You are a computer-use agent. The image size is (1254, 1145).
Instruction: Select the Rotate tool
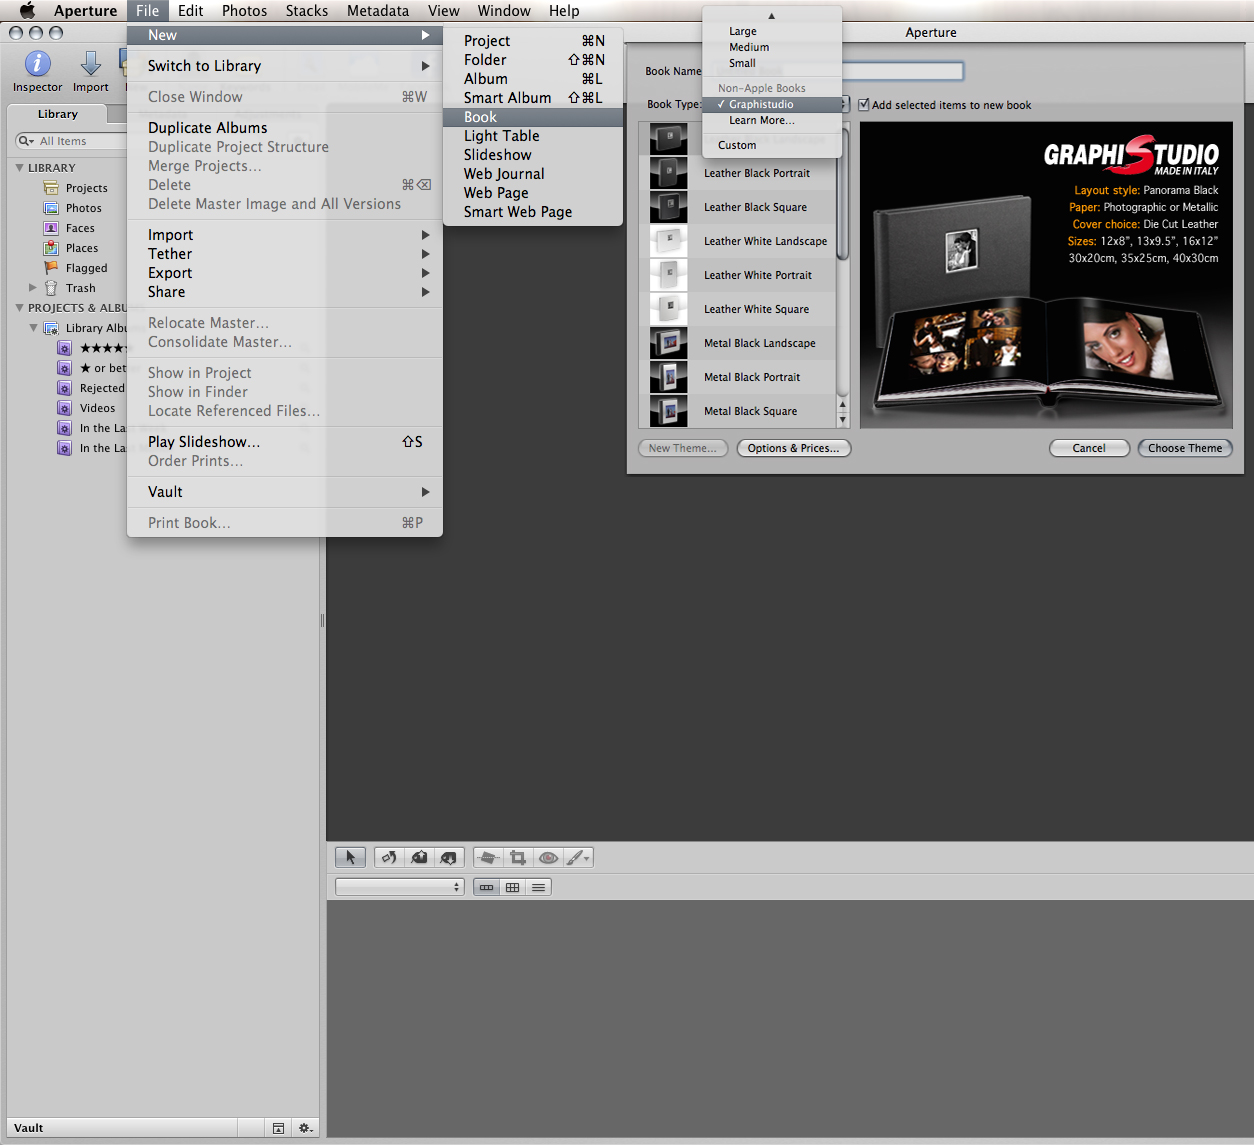click(389, 857)
